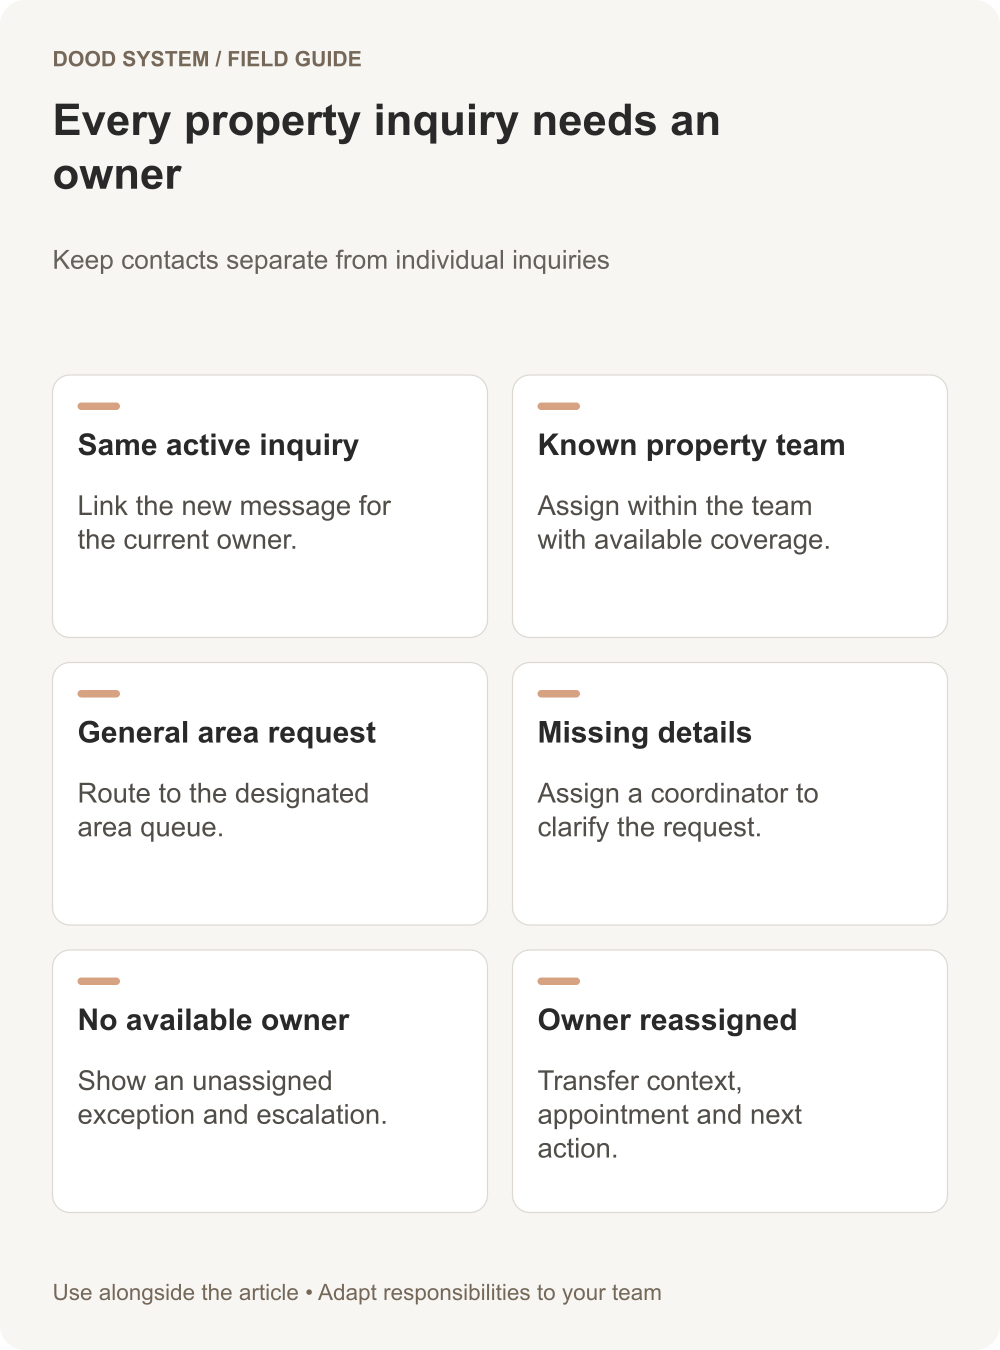
Task: Select the Known property team heading
Action: click(691, 445)
